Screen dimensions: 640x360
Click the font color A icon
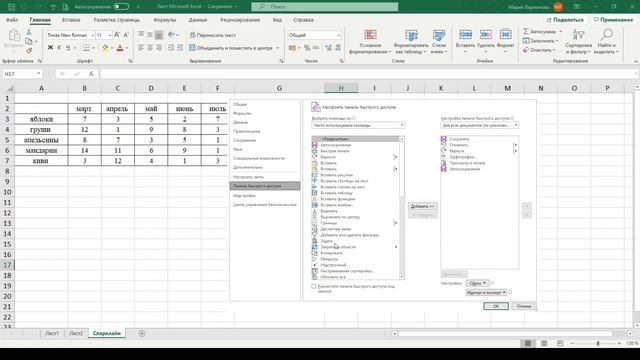(120, 48)
